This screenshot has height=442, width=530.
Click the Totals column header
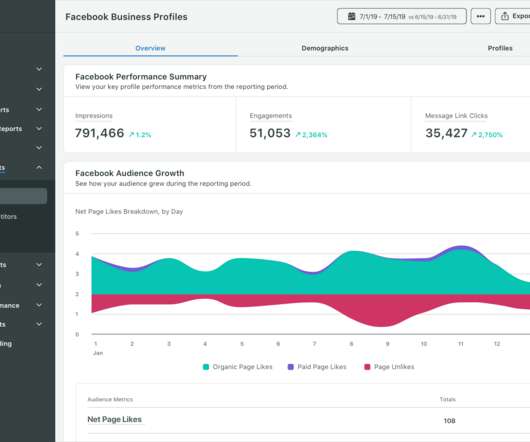448,399
